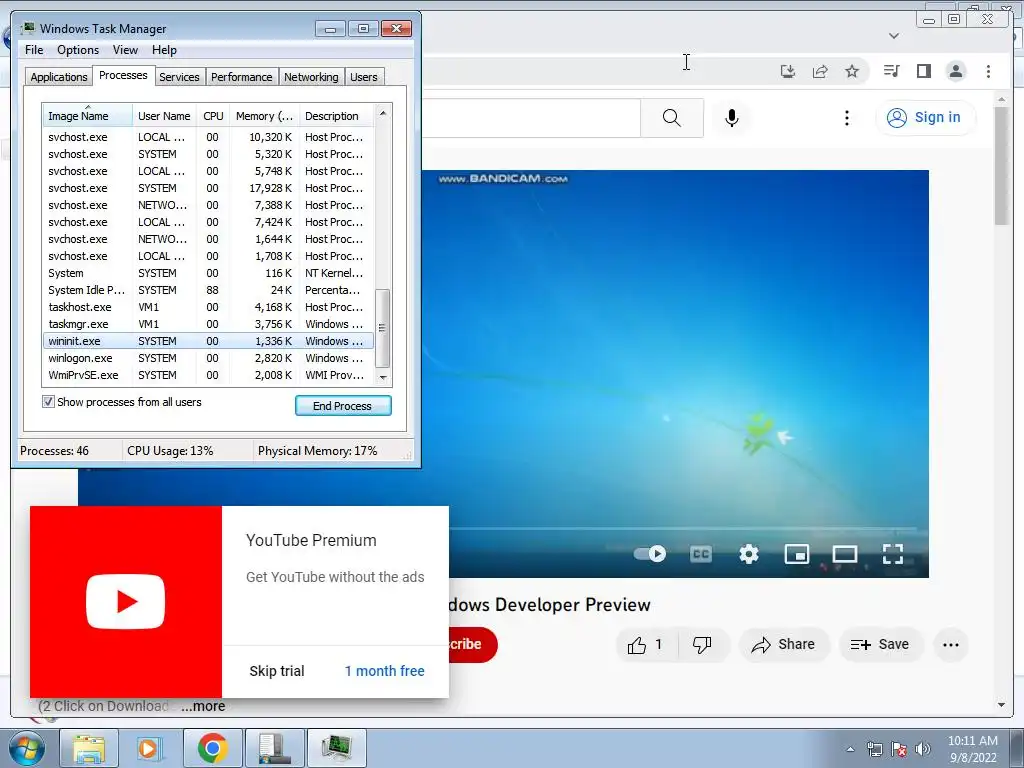Toggle closed captions CC button
The height and width of the screenshot is (768, 1024).
701,554
